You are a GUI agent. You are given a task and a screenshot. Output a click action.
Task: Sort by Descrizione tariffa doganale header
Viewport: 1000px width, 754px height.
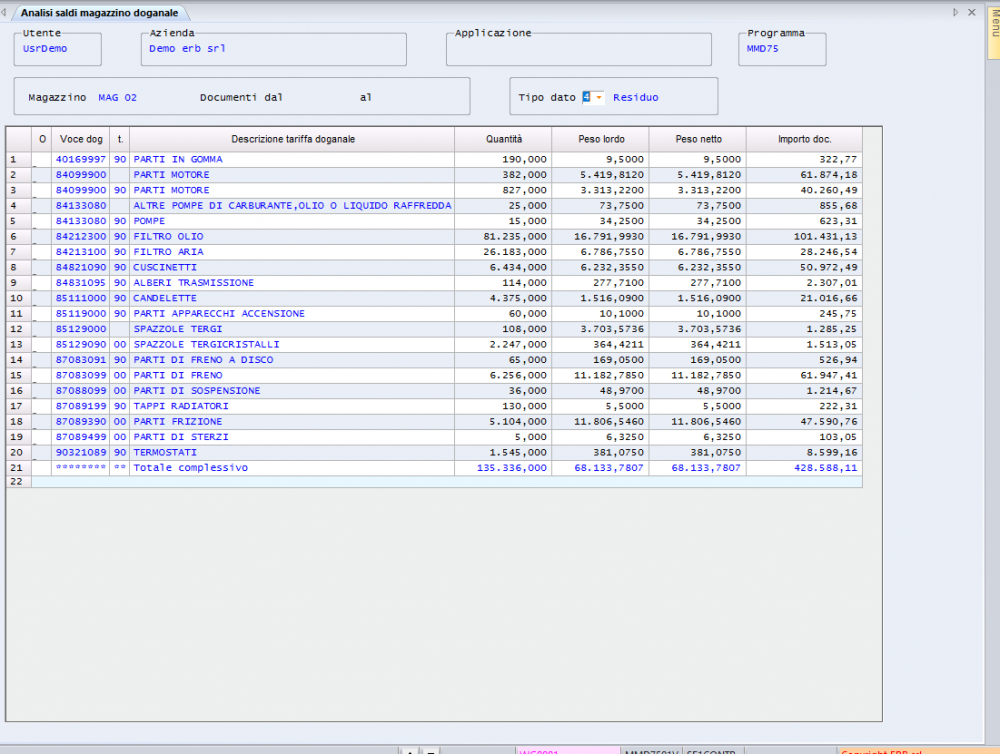(292, 139)
